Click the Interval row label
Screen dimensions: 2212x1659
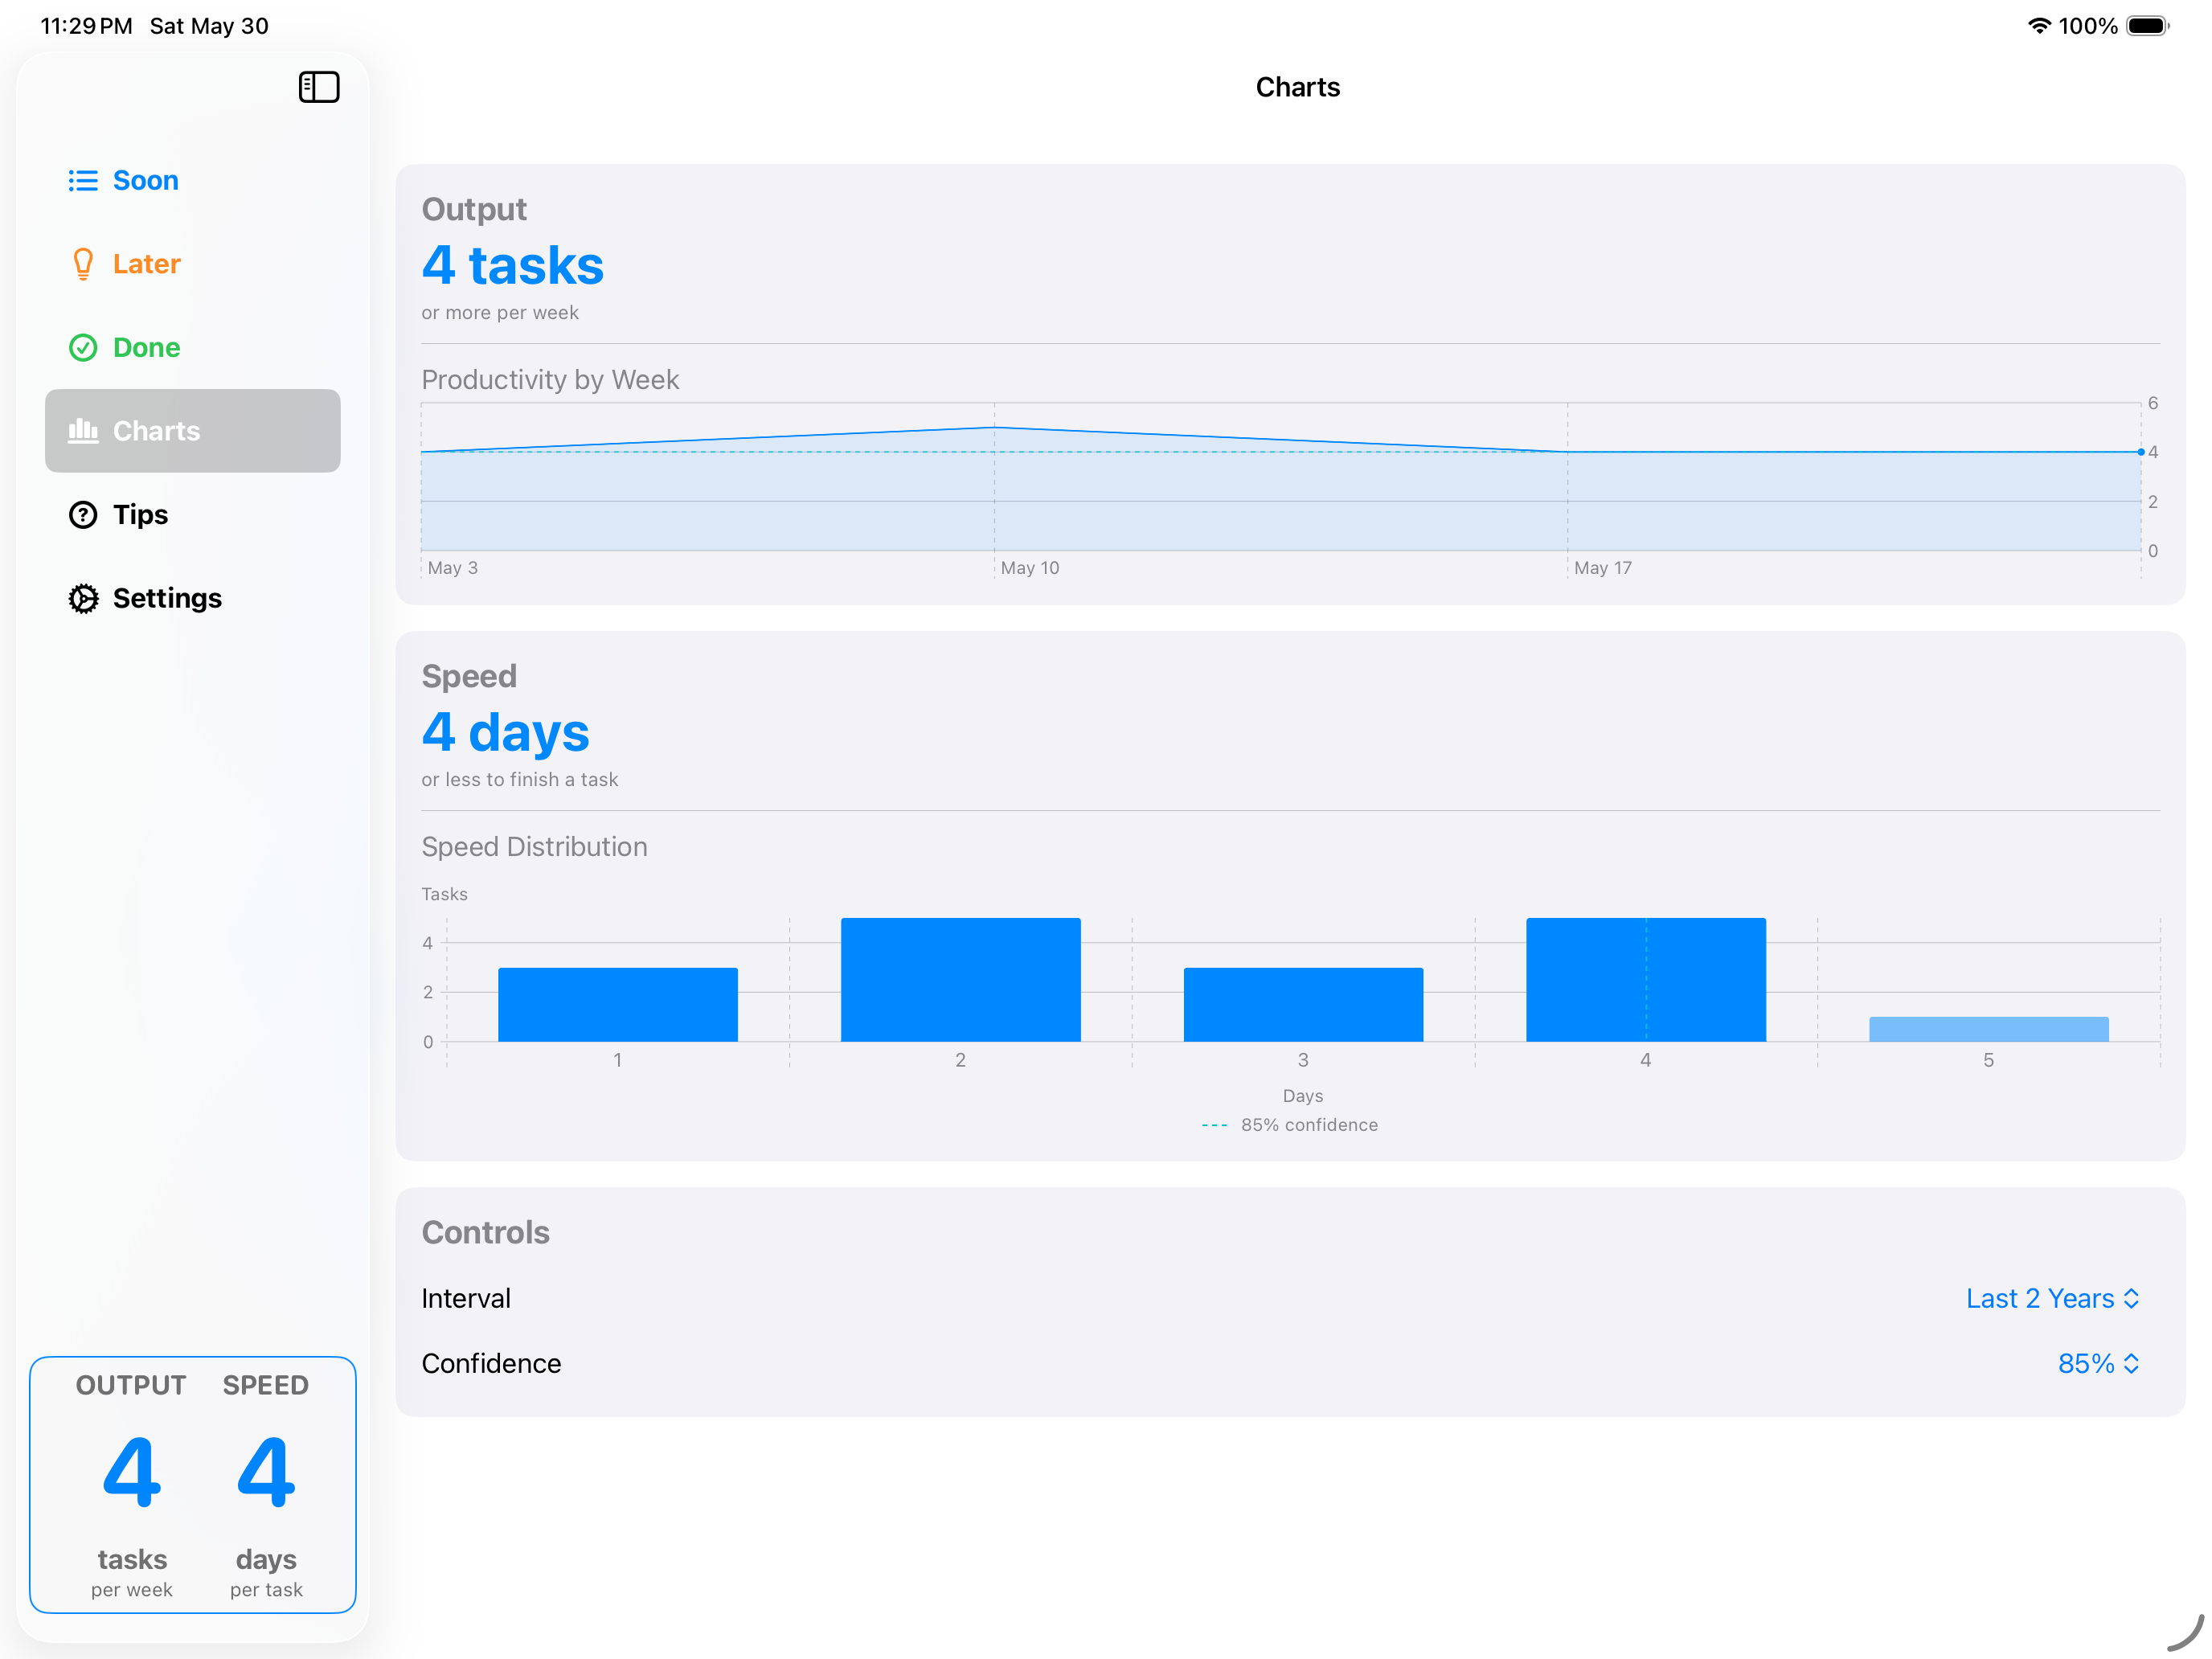click(x=466, y=1298)
